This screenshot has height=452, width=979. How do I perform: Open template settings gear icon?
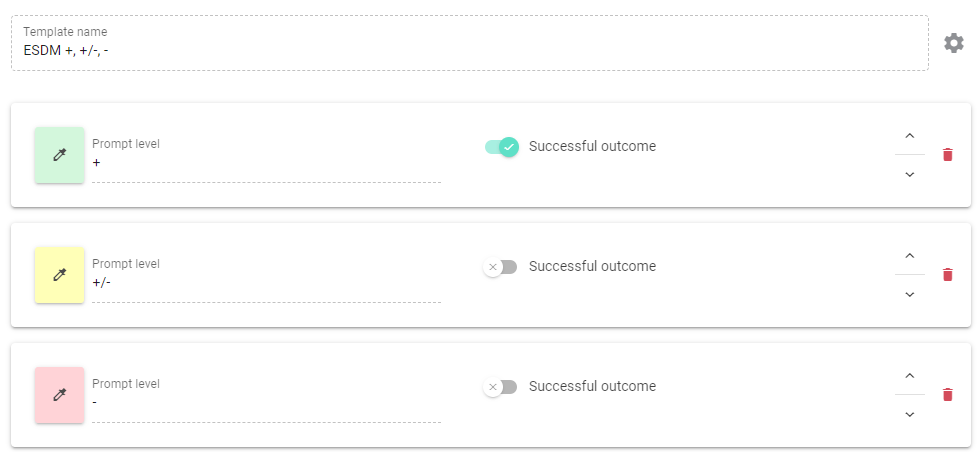(954, 43)
